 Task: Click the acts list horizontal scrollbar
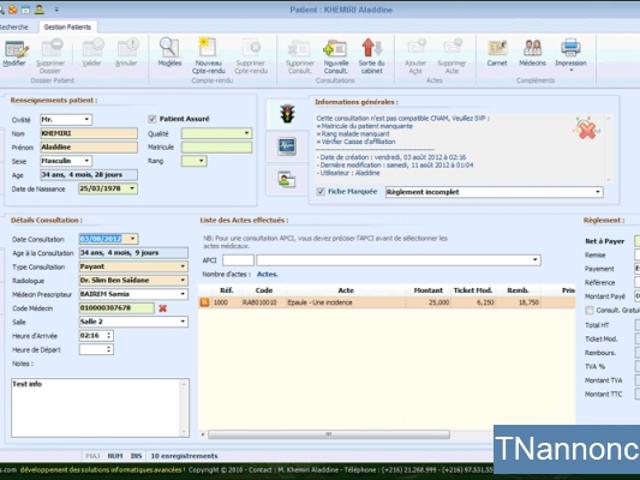pyautogui.click(x=329, y=435)
